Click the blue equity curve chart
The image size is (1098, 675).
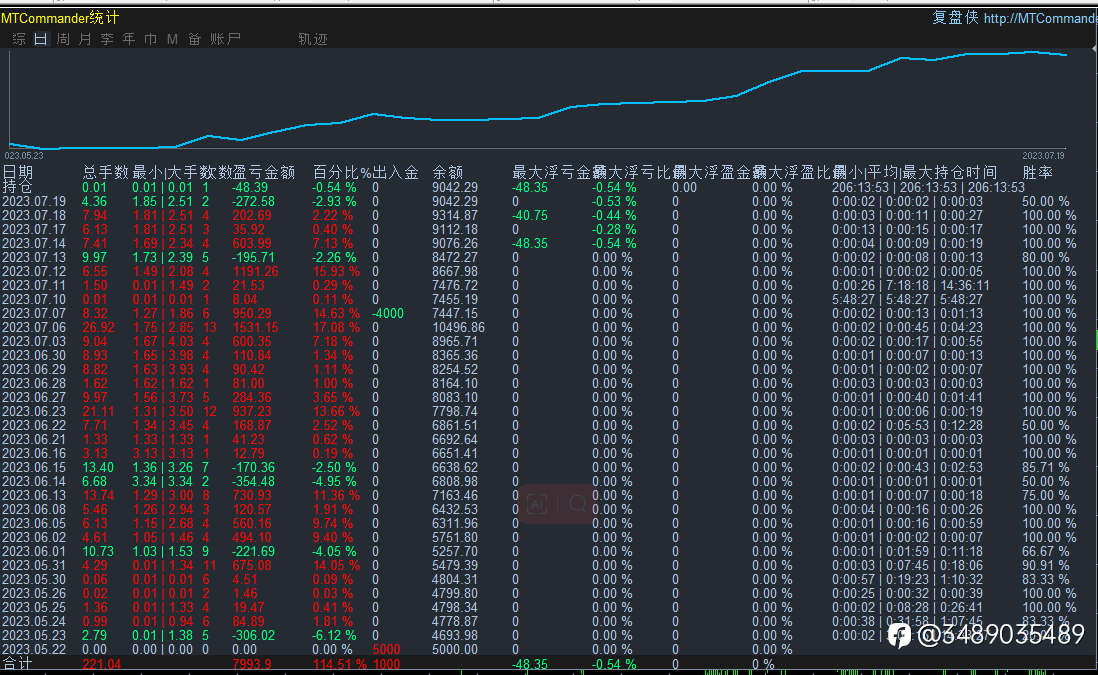coord(538,99)
